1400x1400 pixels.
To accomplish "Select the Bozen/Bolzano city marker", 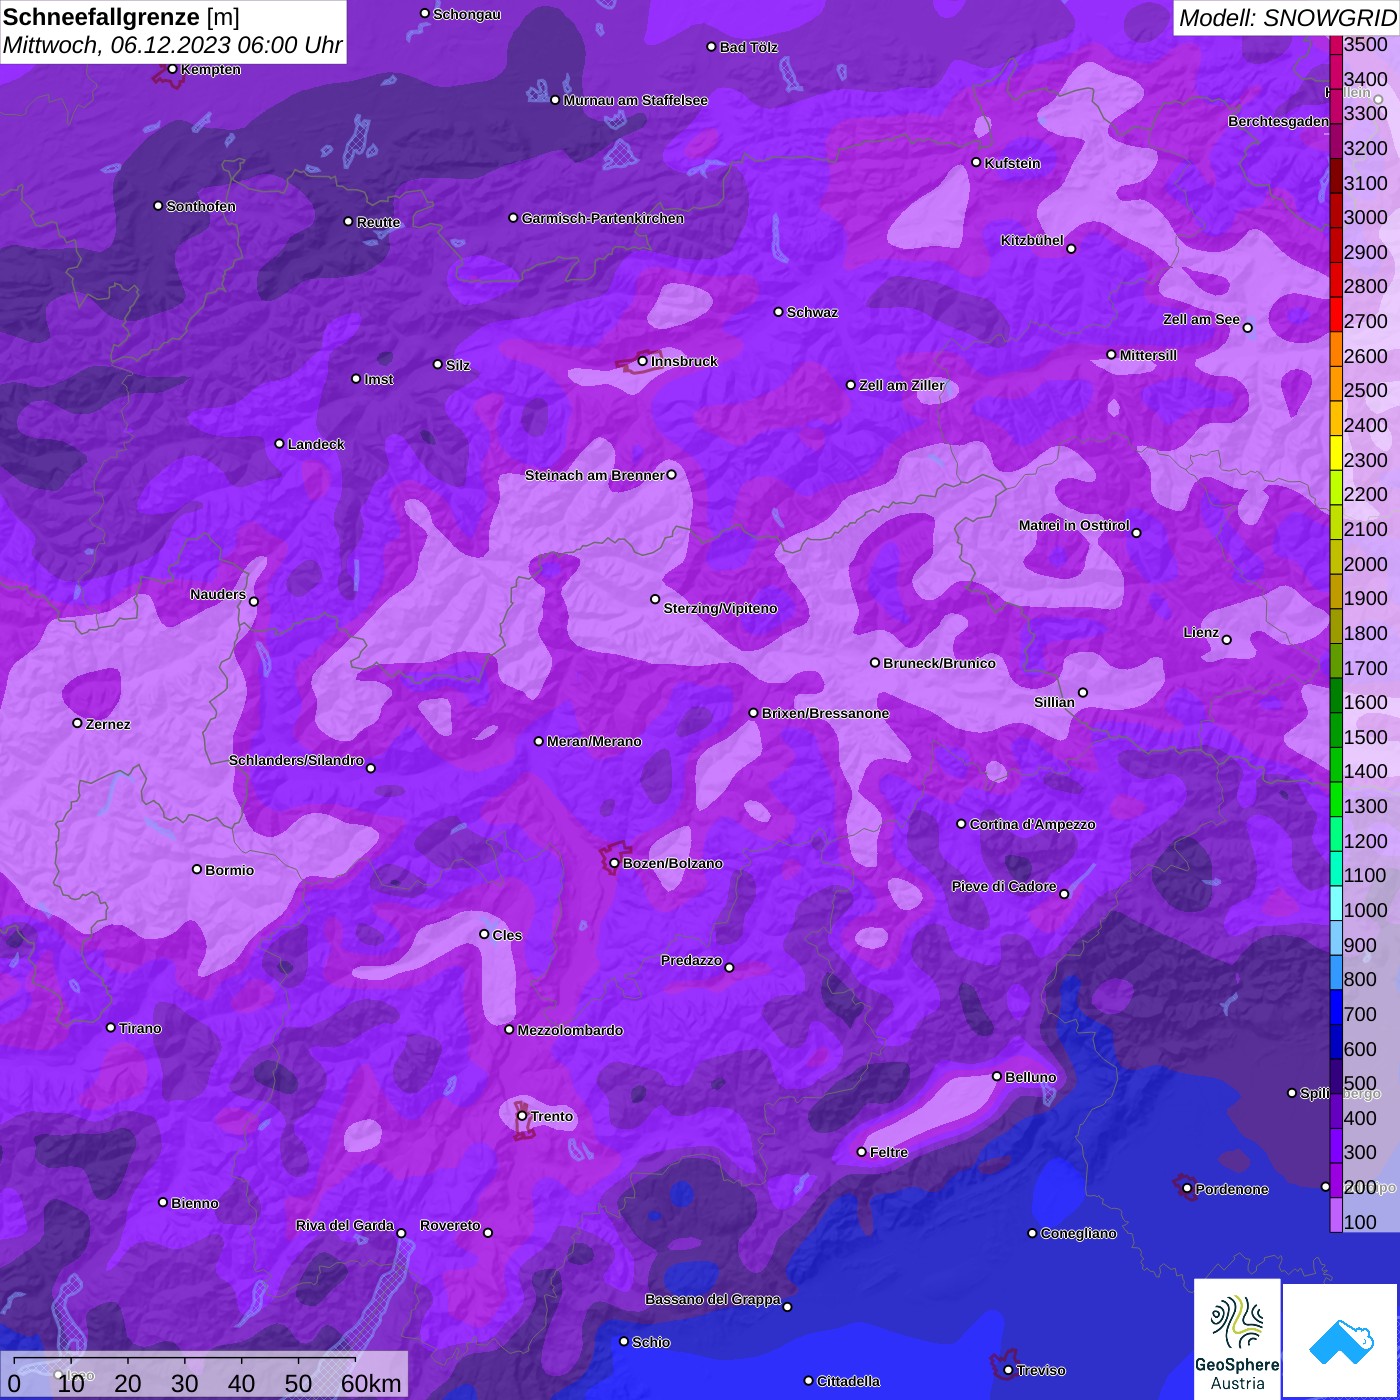I will point(615,863).
